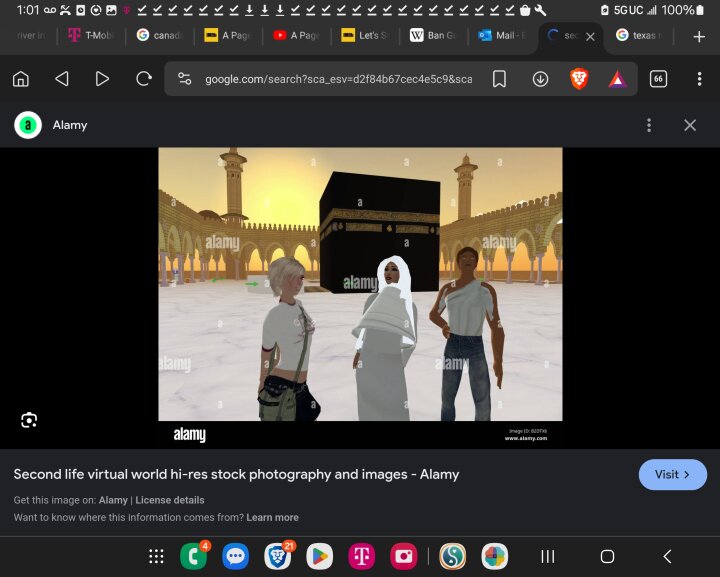The image size is (720, 577).
Task: Switch to the canada Google tab
Action: click(x=160, y=35)
